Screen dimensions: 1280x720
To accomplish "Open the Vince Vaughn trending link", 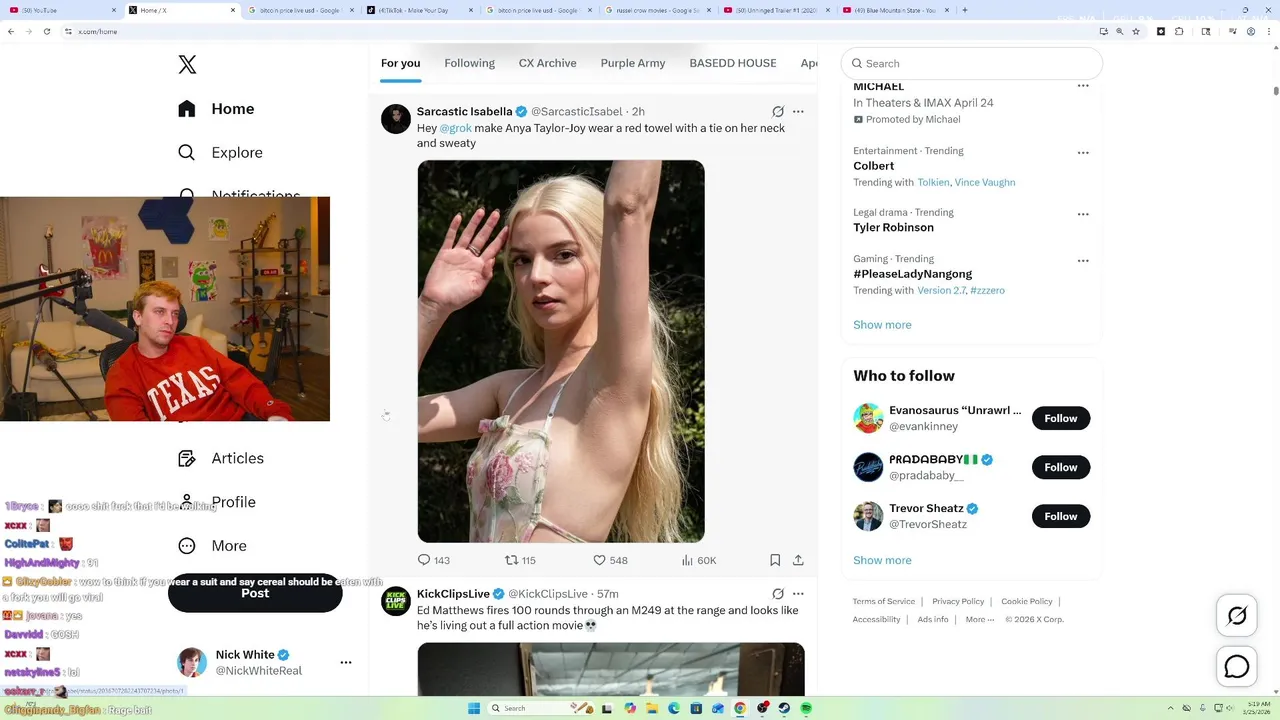I will [985, 182].
